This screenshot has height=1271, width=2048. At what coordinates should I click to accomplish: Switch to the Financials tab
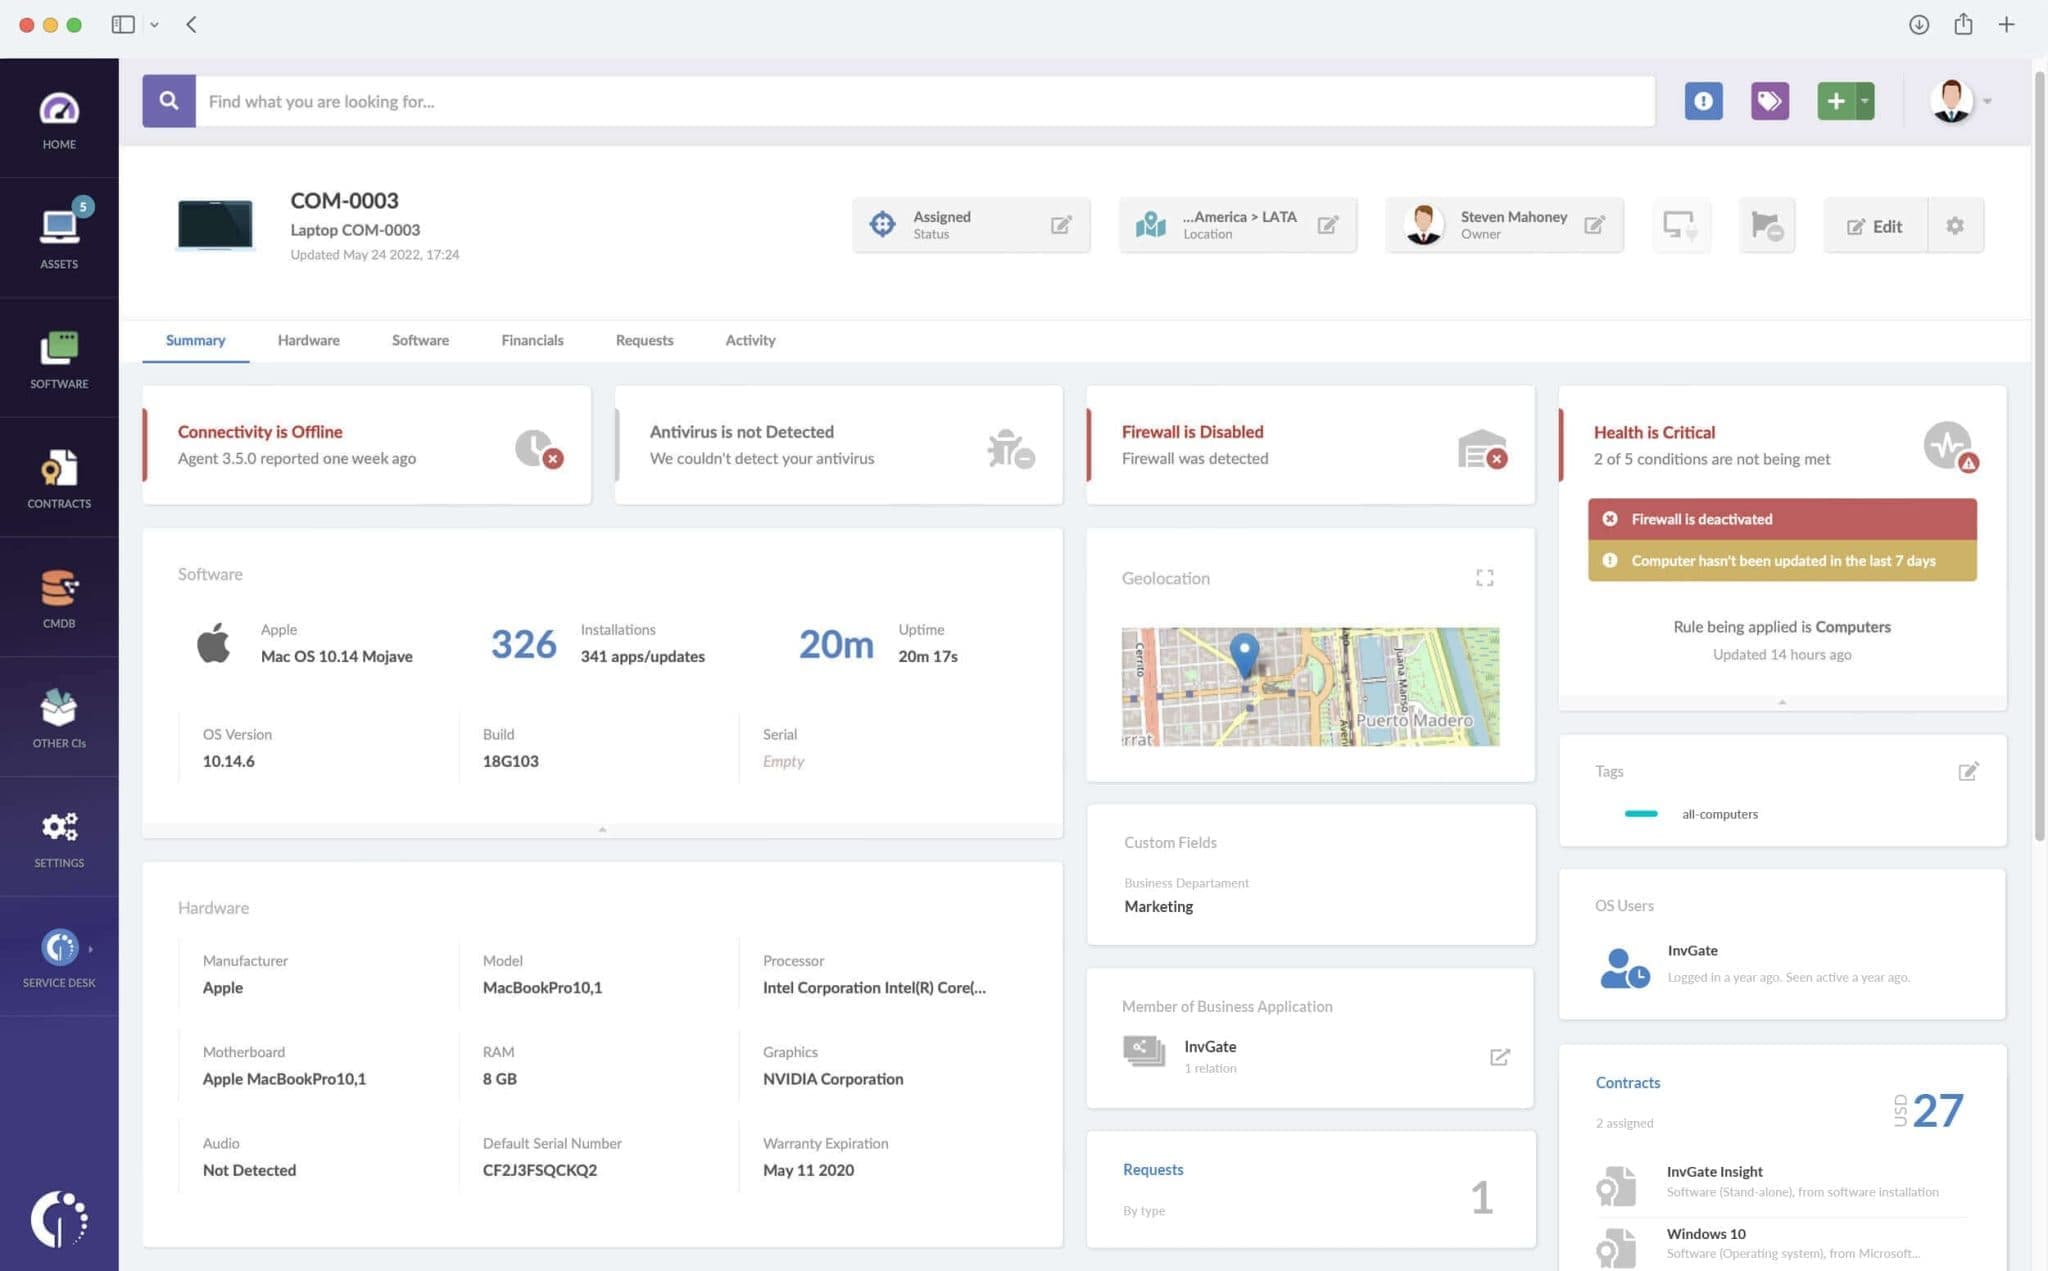pyautogui.click(x=531, y=340)
